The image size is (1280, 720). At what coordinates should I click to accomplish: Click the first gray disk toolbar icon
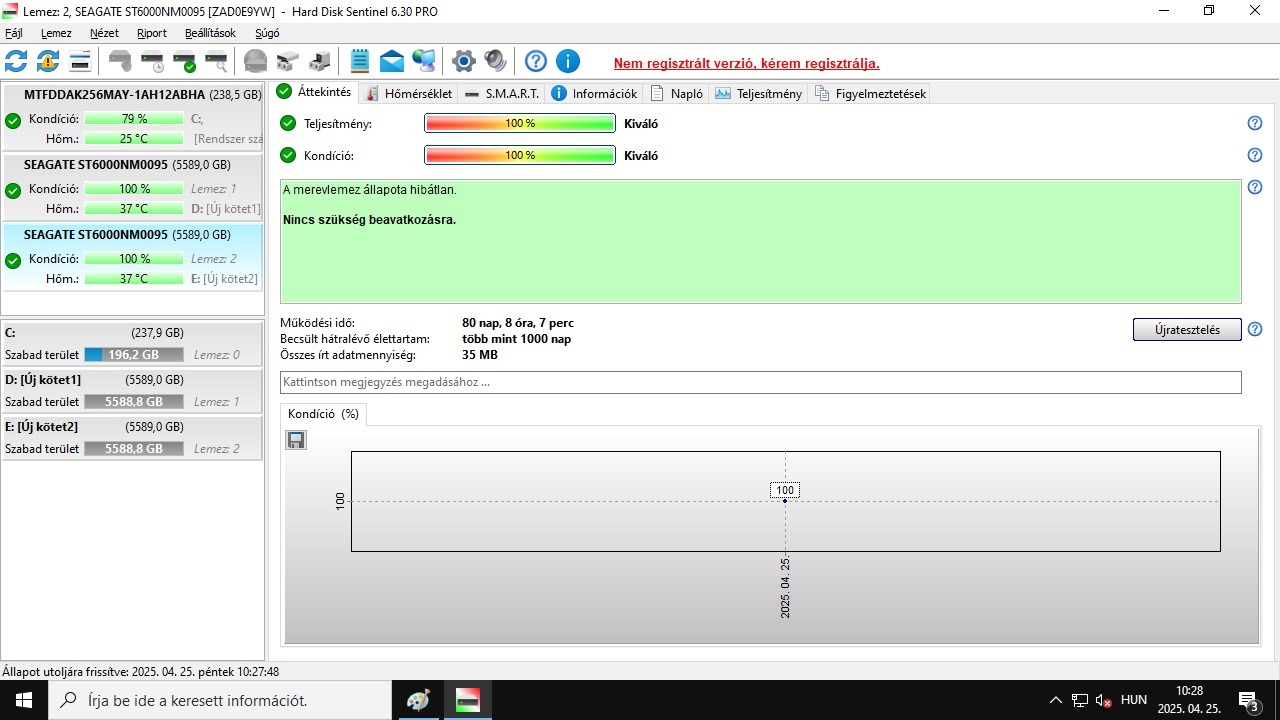[x=120, y=61]
